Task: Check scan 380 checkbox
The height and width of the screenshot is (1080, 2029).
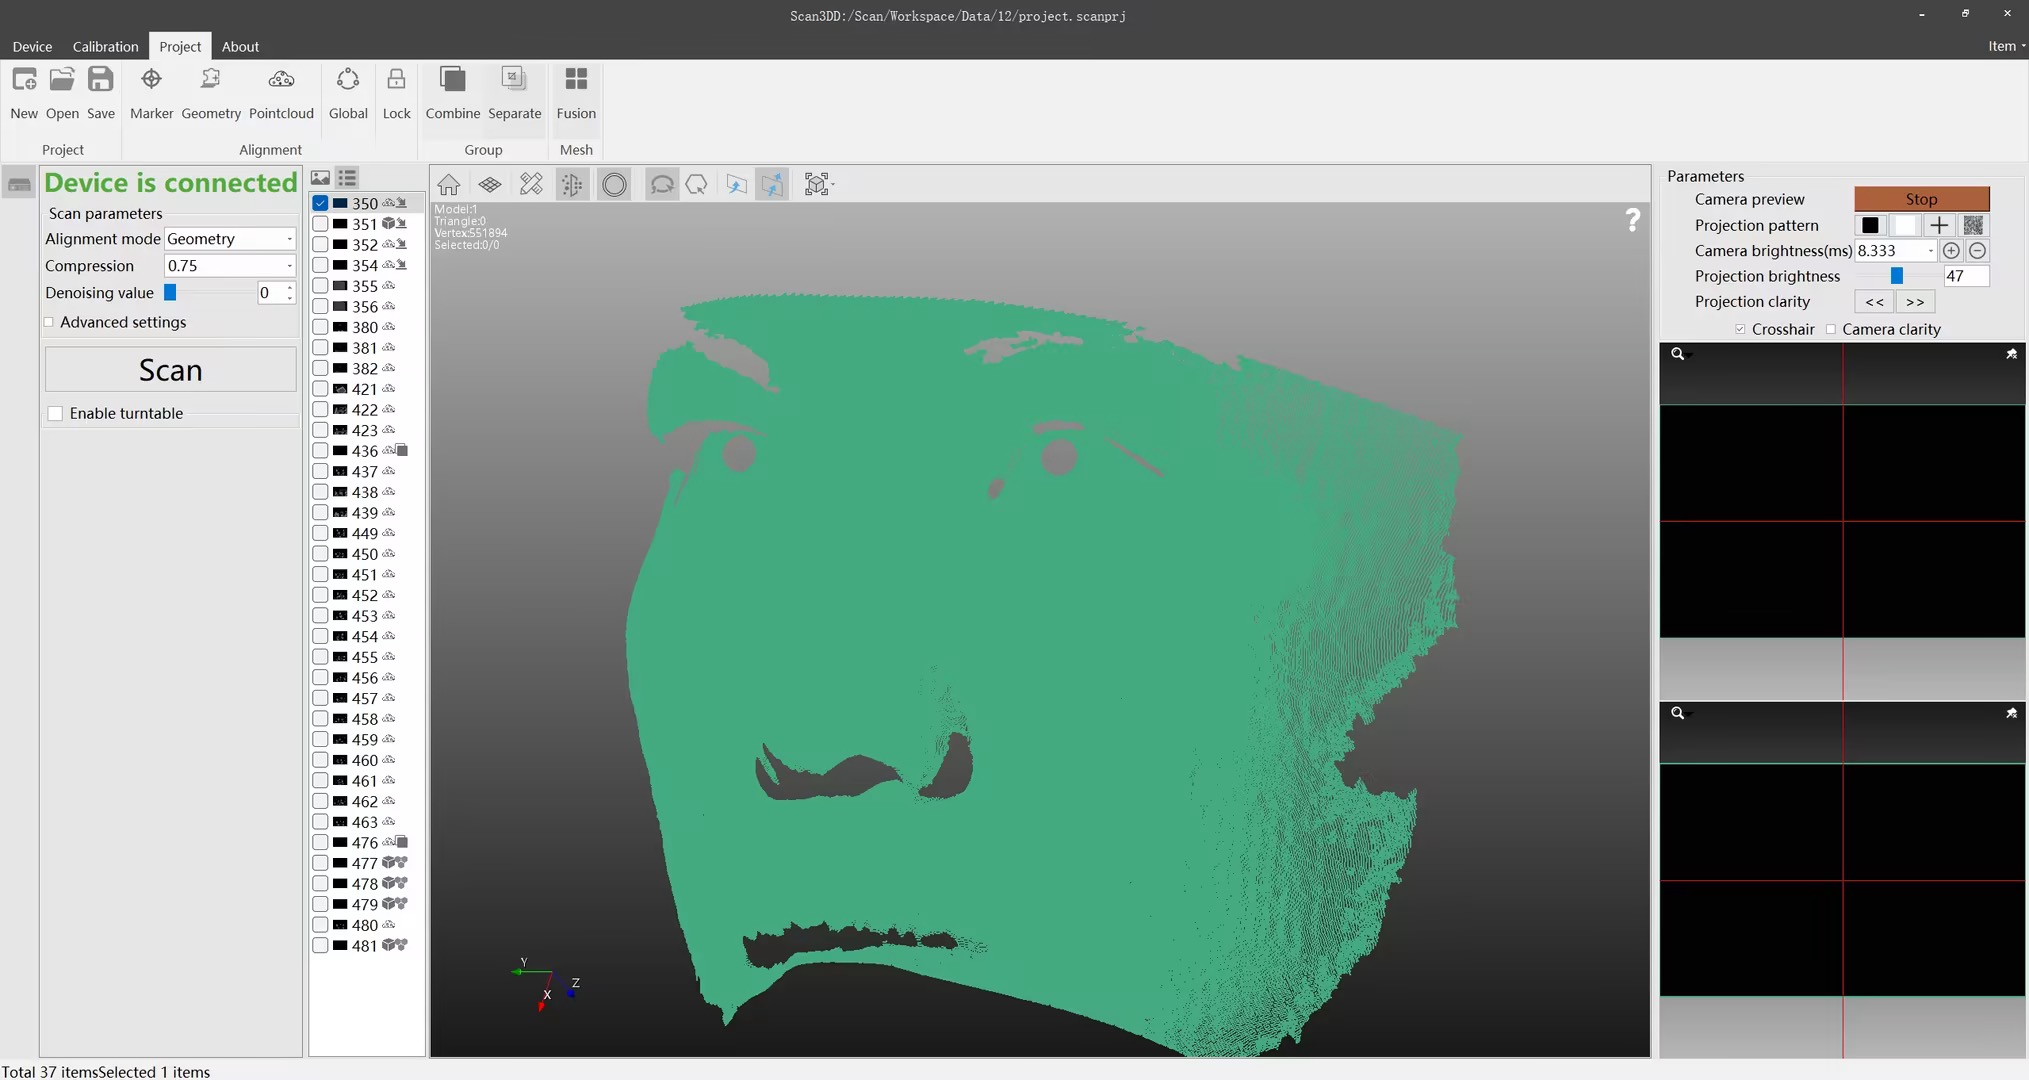Action: click(320, 327)
